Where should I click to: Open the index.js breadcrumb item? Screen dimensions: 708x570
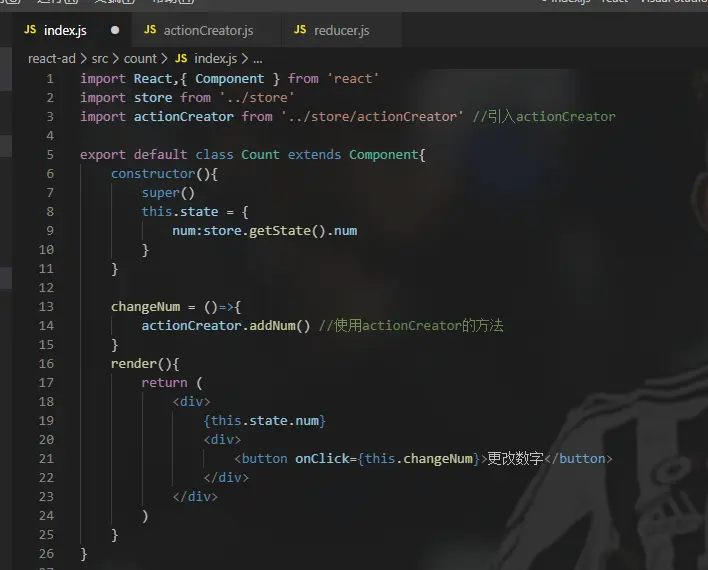(x=215, y=59)
